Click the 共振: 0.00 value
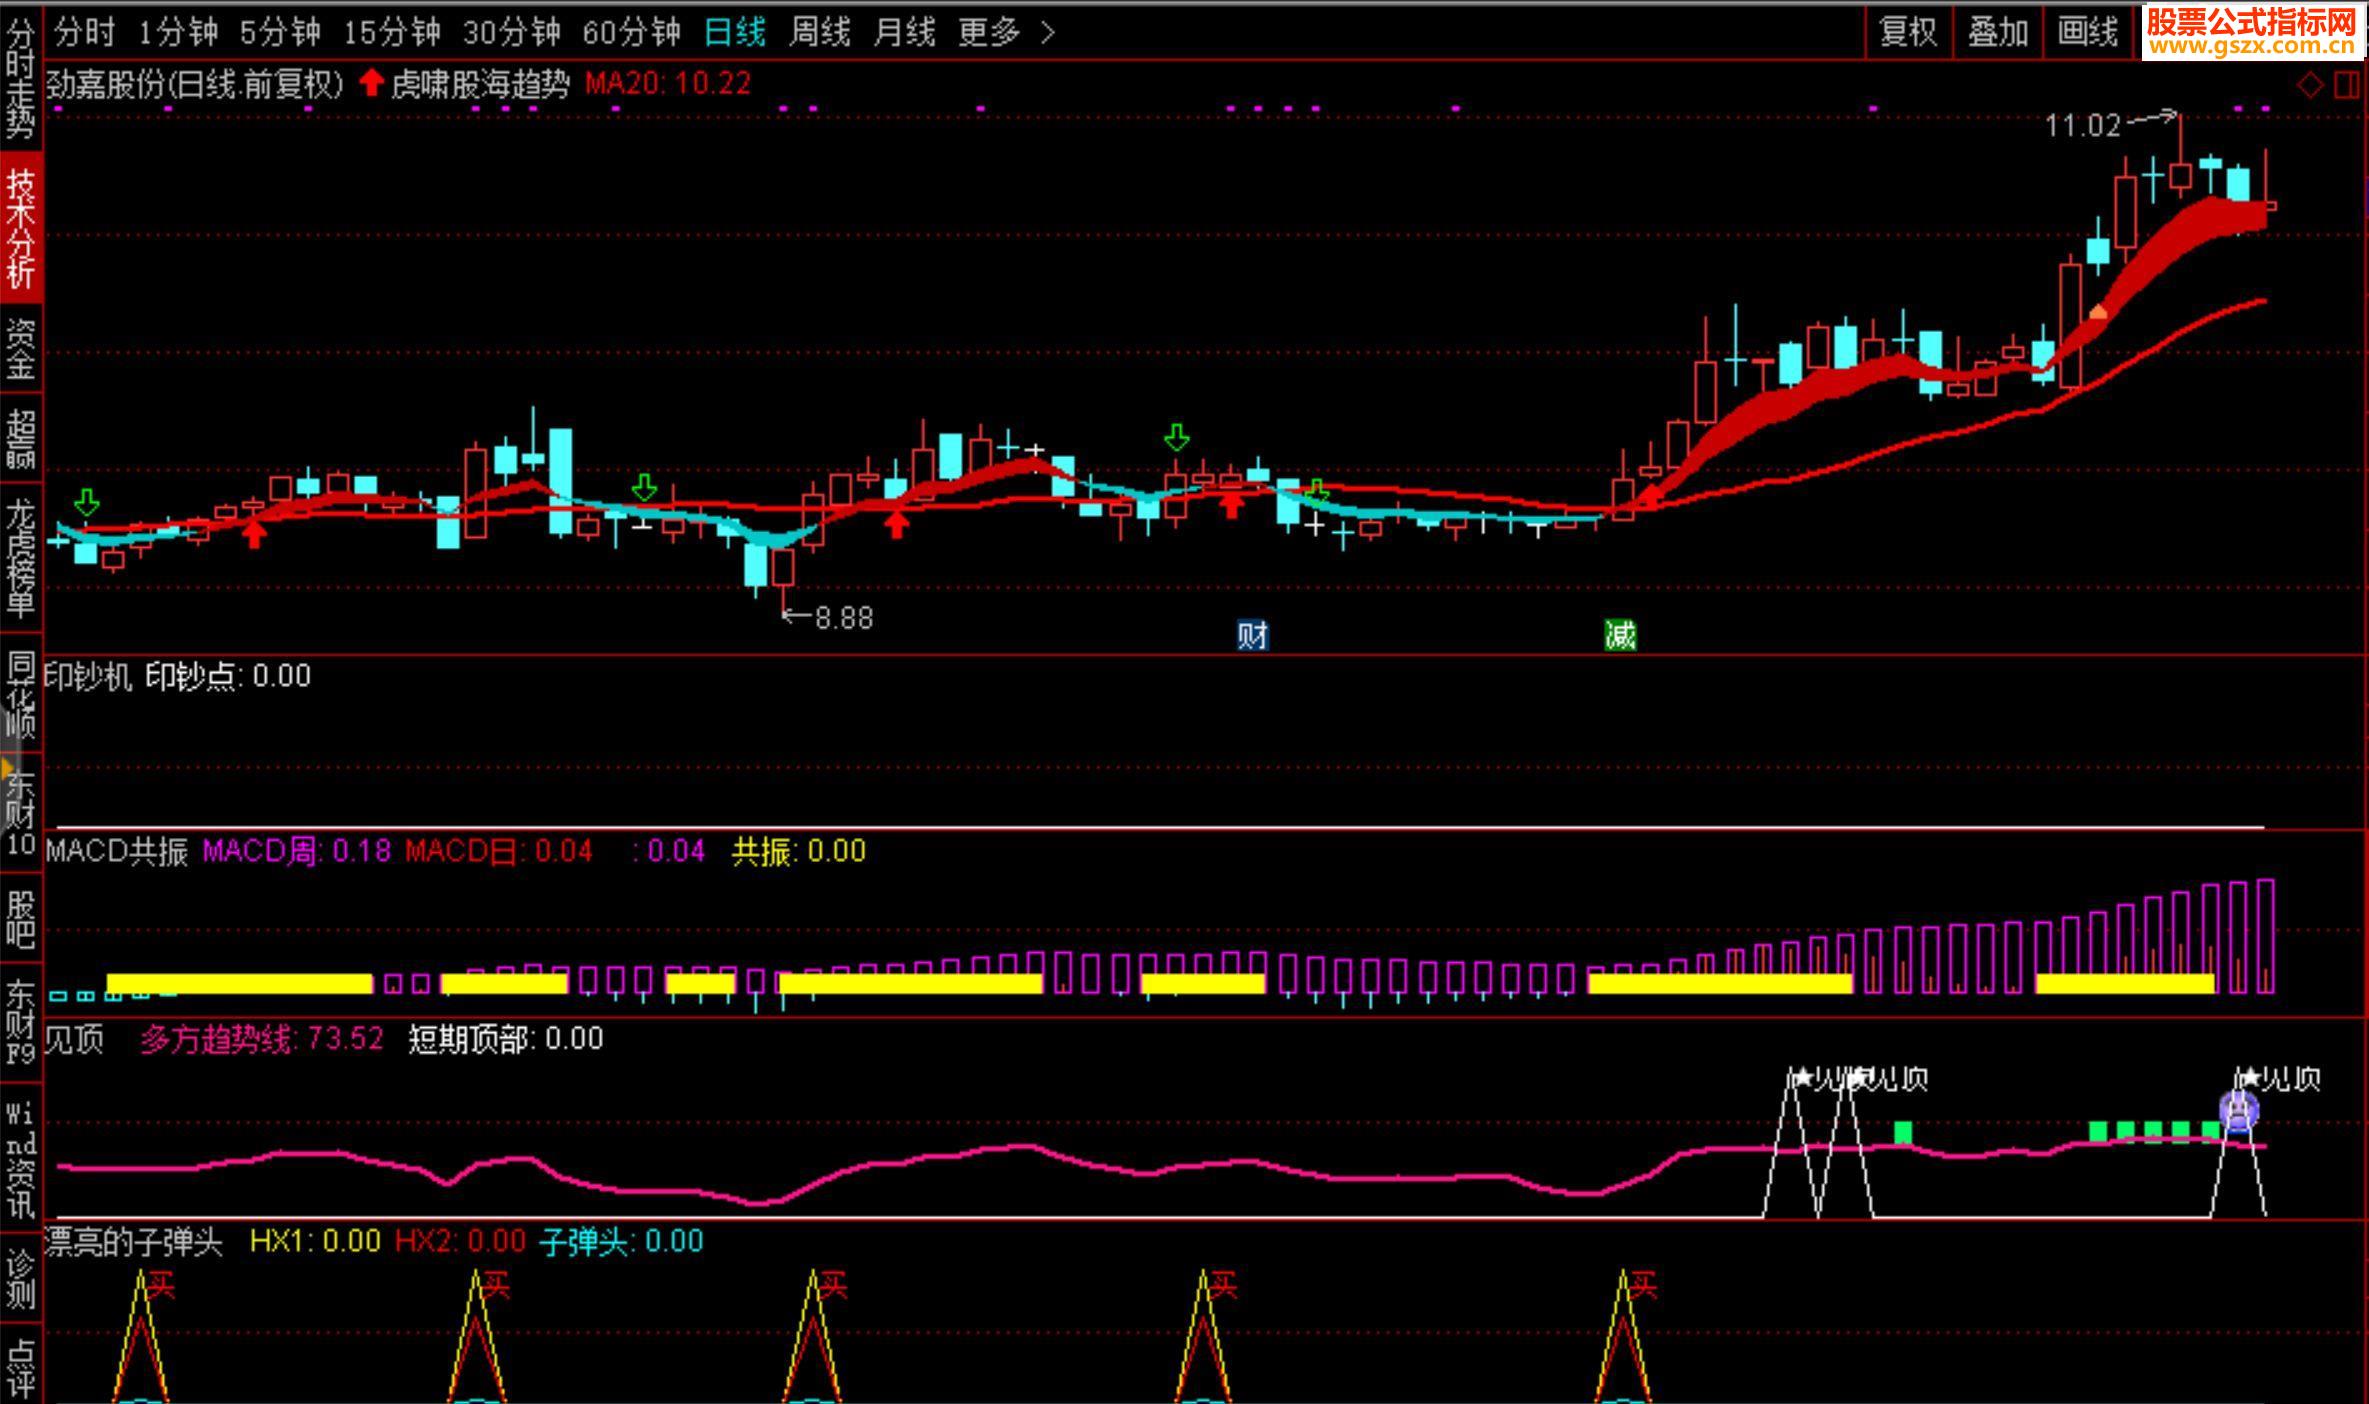The width and height of the screenshot is (2369, 1404). pos(799,852)
